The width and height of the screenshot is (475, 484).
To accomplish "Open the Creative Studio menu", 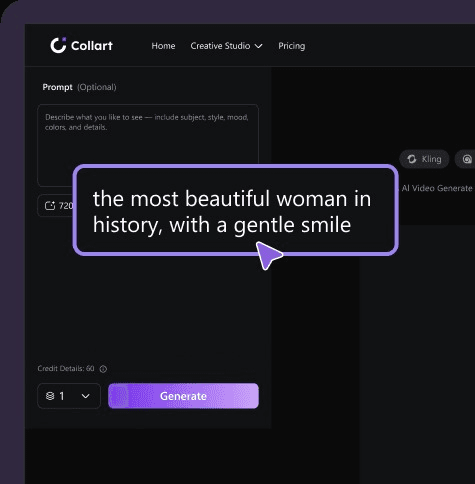I will point(226,46).
